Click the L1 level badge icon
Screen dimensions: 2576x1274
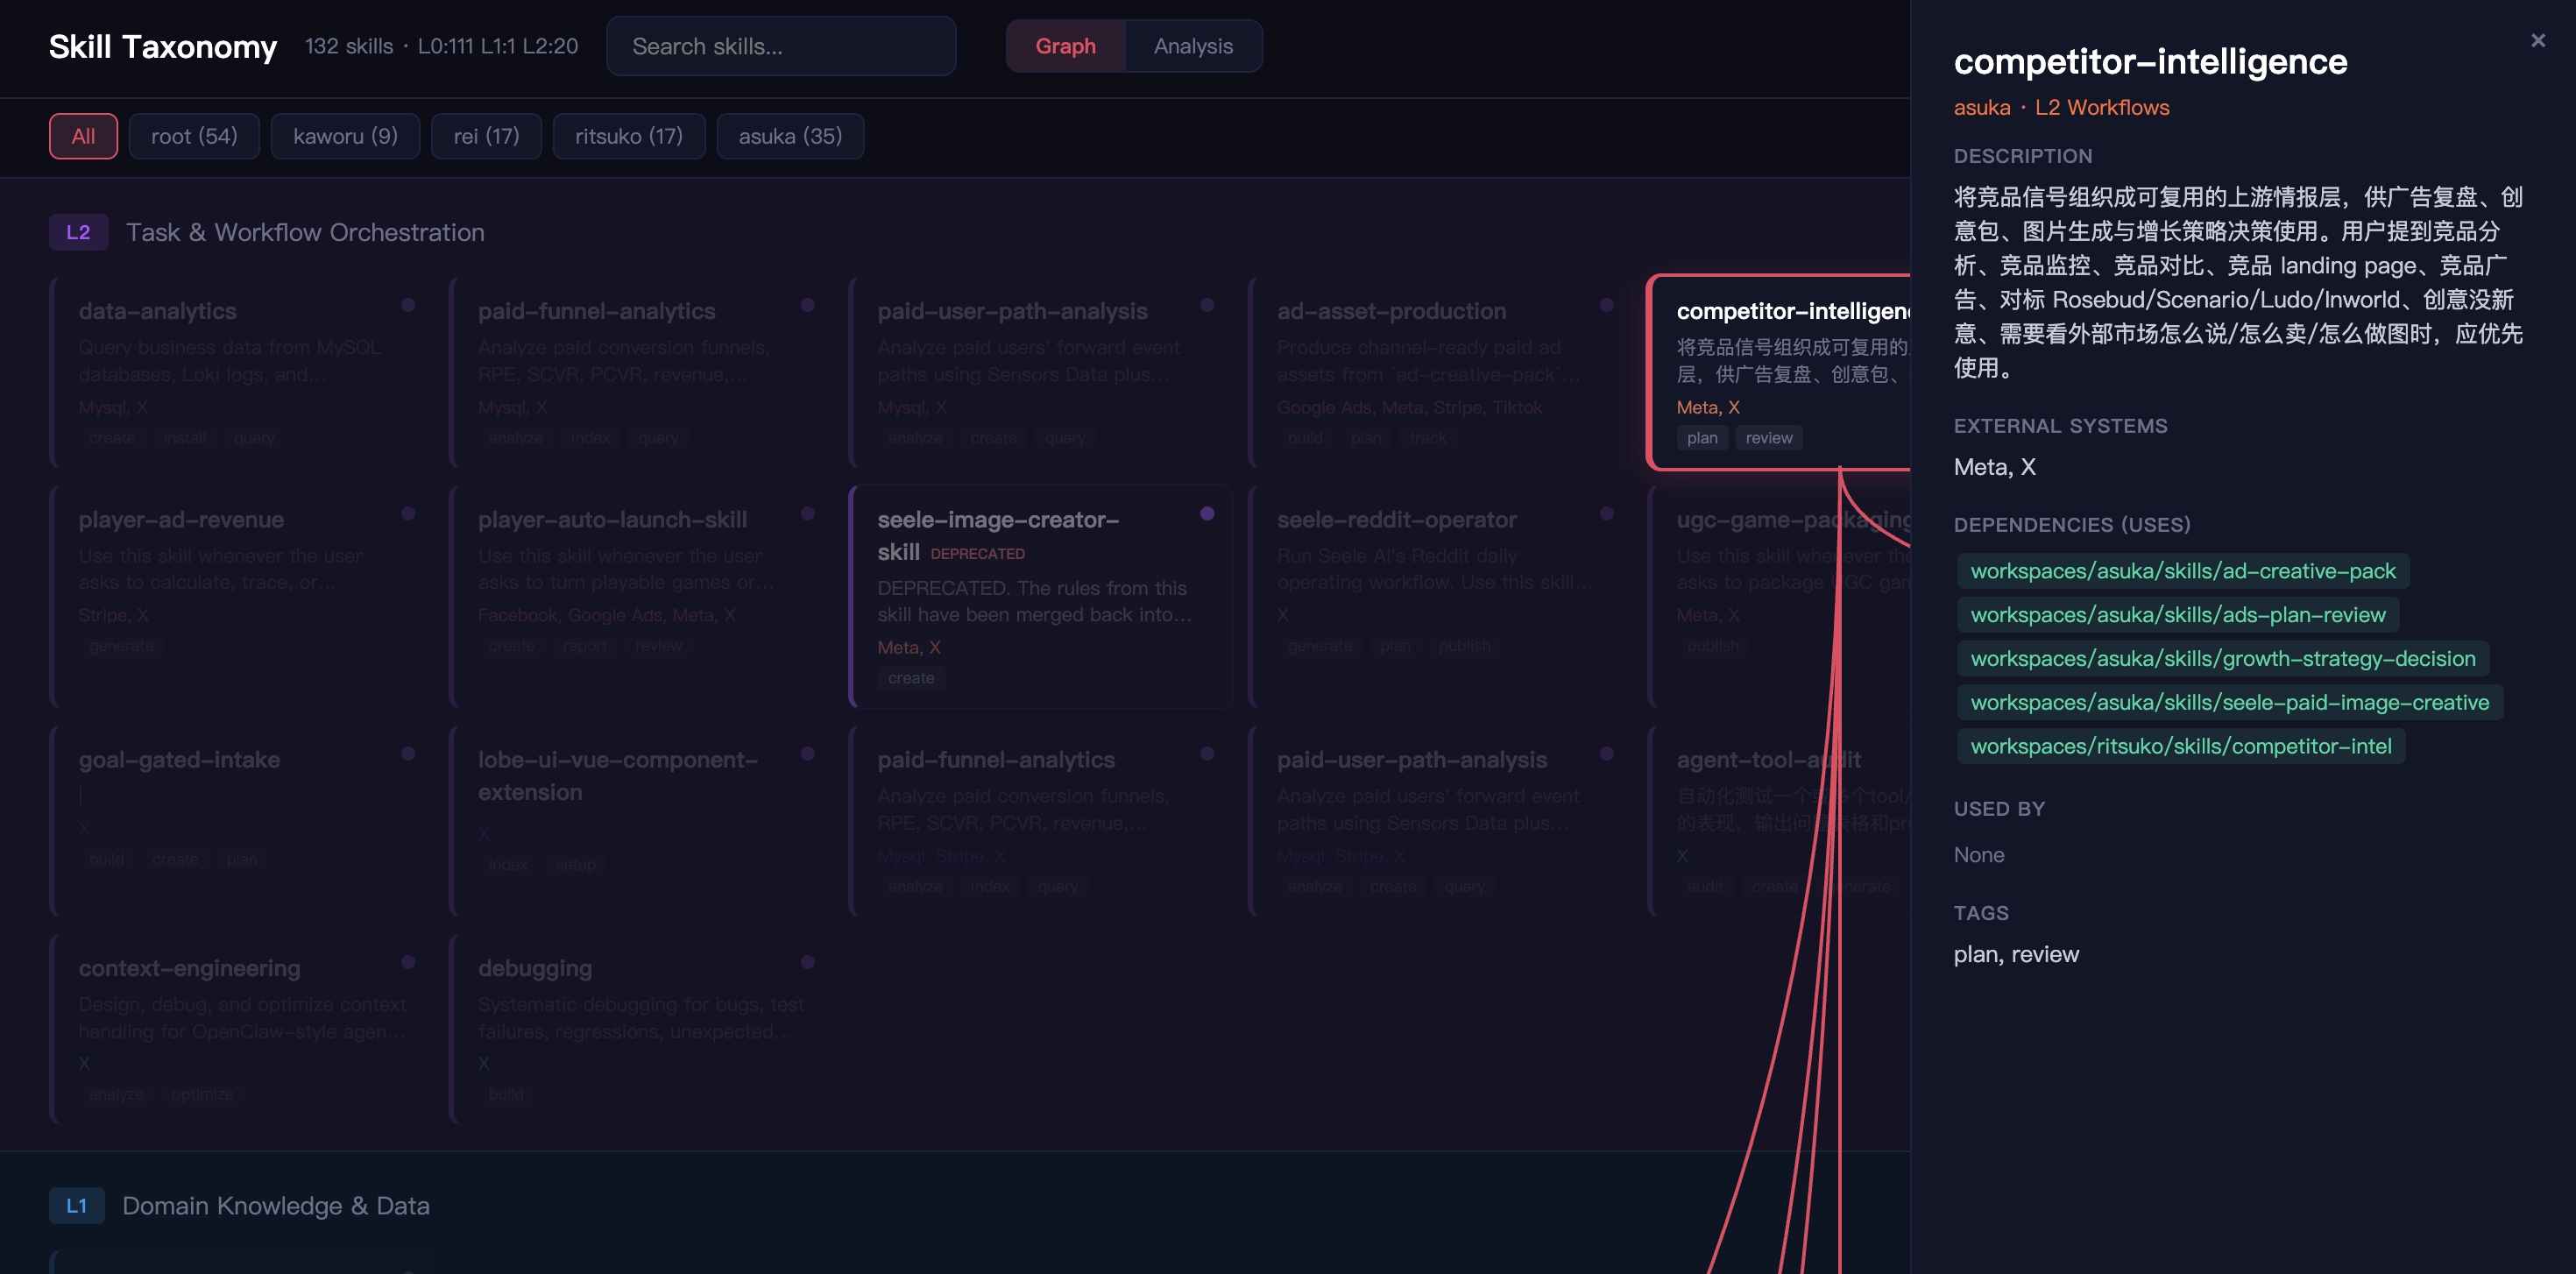(76, 1205)
